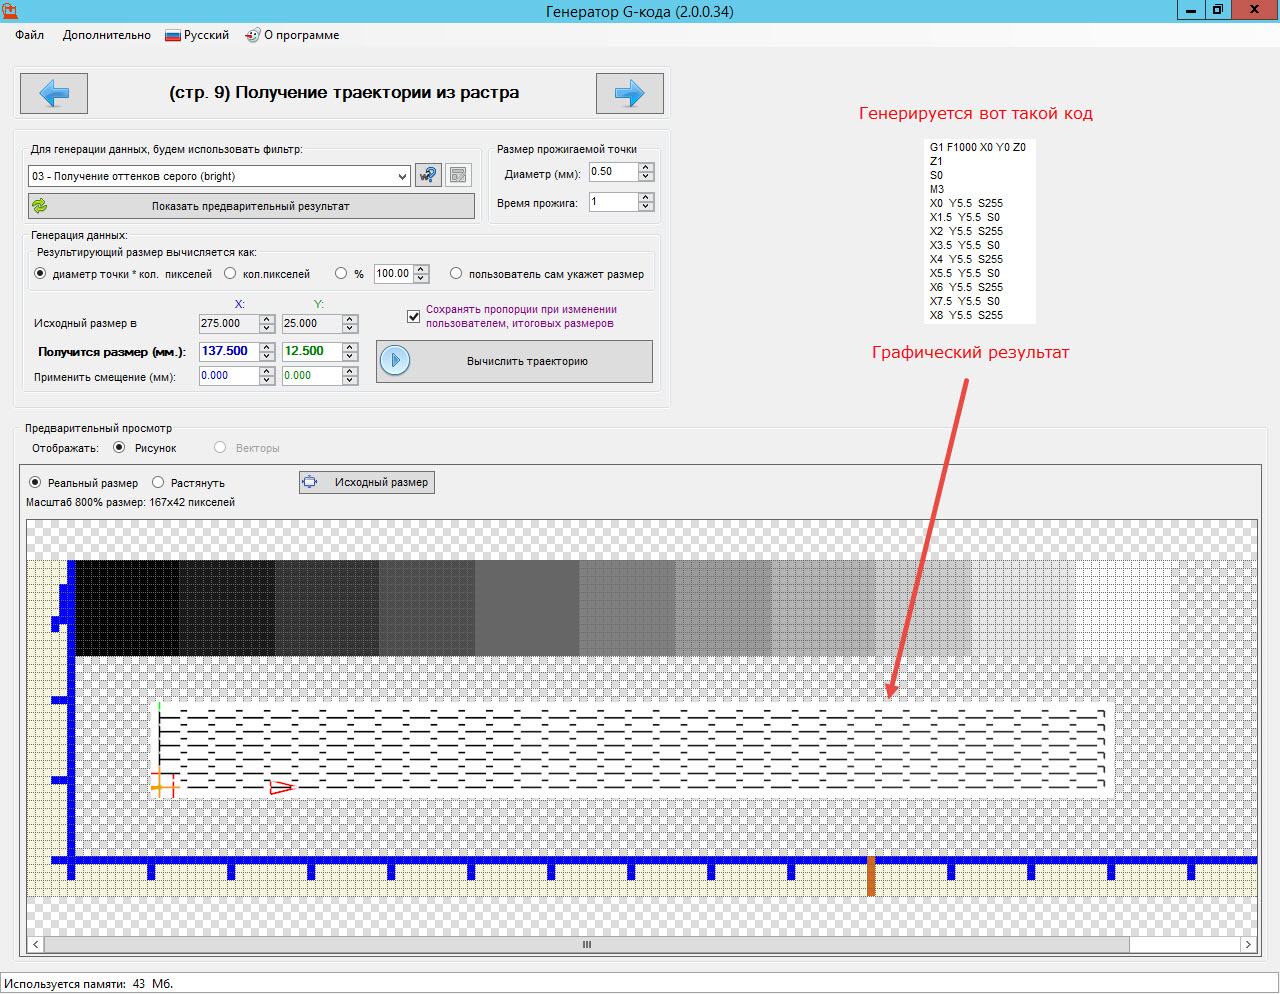
Task: Click result size Y field 12.500
Action: 312,351
